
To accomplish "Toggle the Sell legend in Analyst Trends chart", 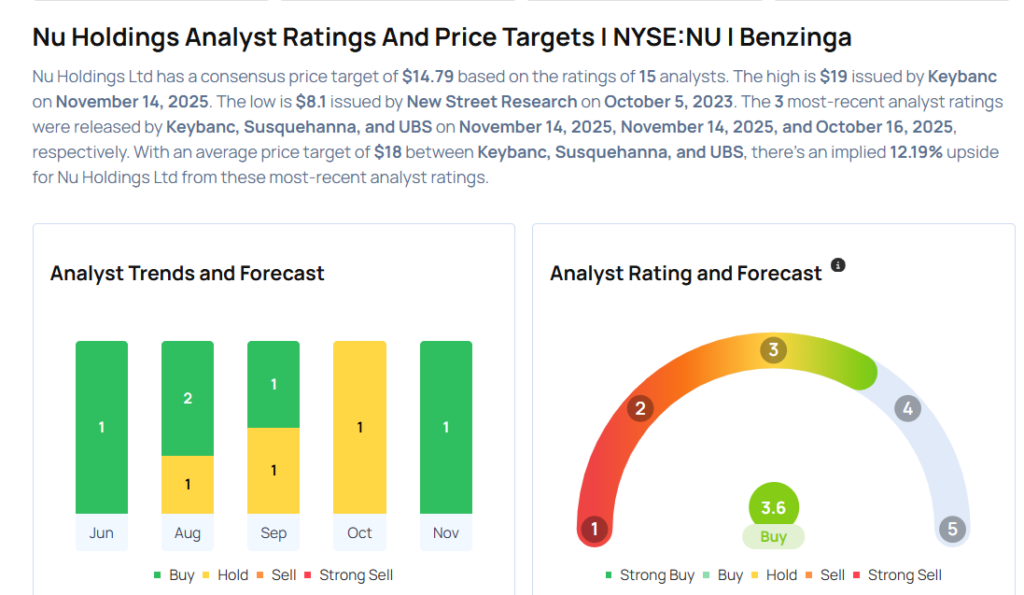I will [277, 575].
